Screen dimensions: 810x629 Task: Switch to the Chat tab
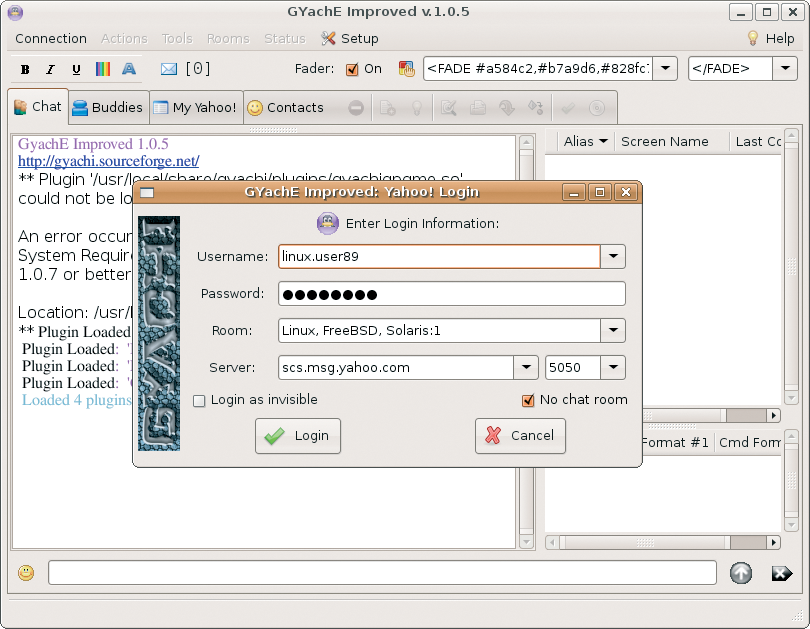click(x=38, y=107)
